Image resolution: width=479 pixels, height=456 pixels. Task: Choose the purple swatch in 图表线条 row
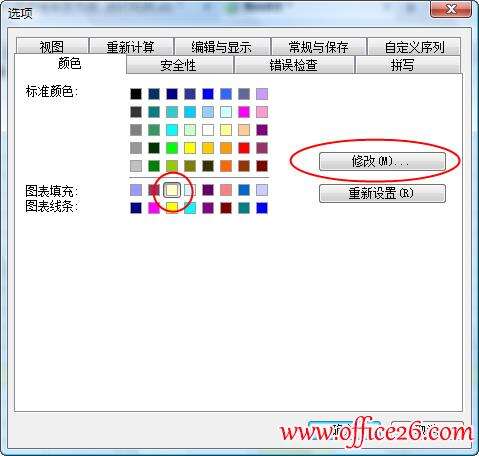tap(208, 208)
